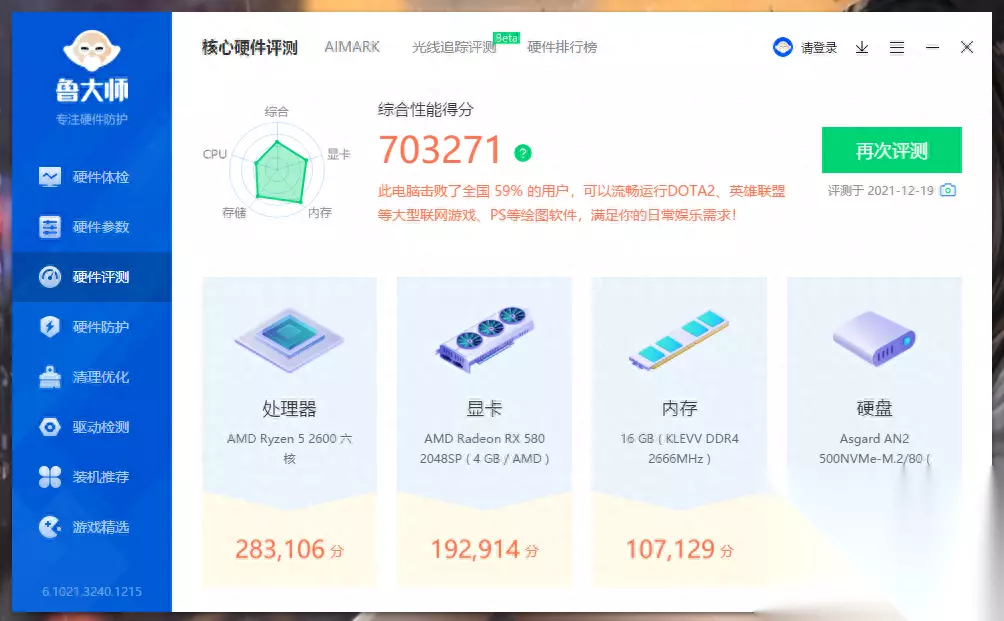Click the version number 6.1021.3240.1215
This screenshot has width=1004, height=621.
pos(92,592)
